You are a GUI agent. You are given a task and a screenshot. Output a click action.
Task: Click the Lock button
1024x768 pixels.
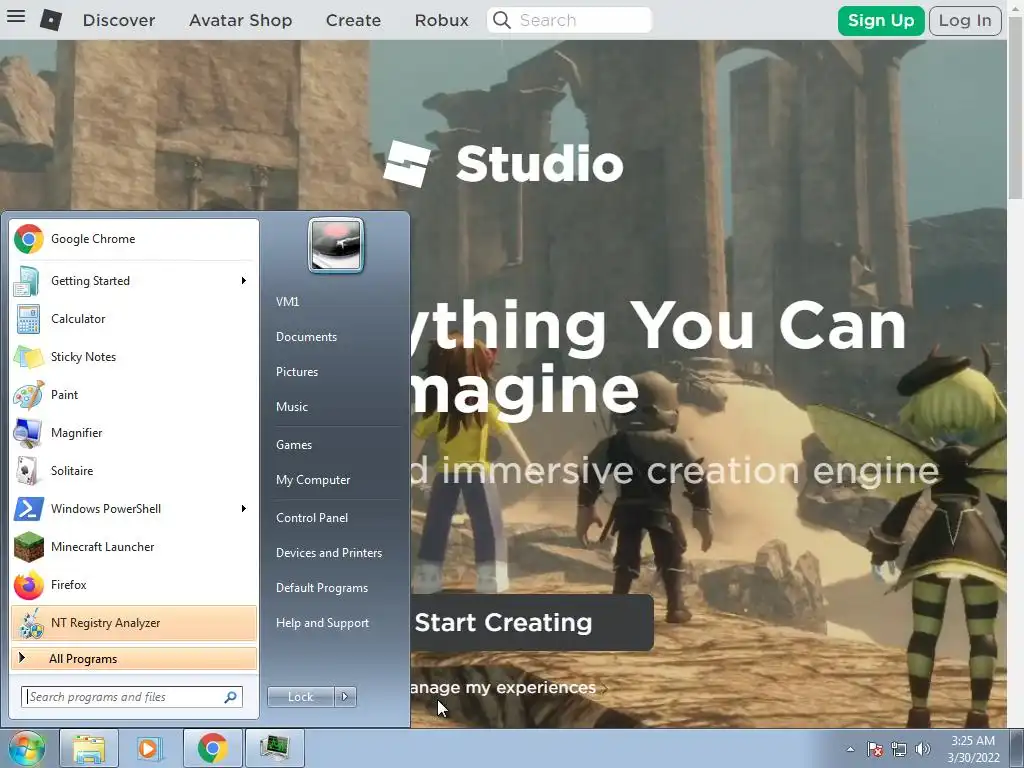pos(300,697)
